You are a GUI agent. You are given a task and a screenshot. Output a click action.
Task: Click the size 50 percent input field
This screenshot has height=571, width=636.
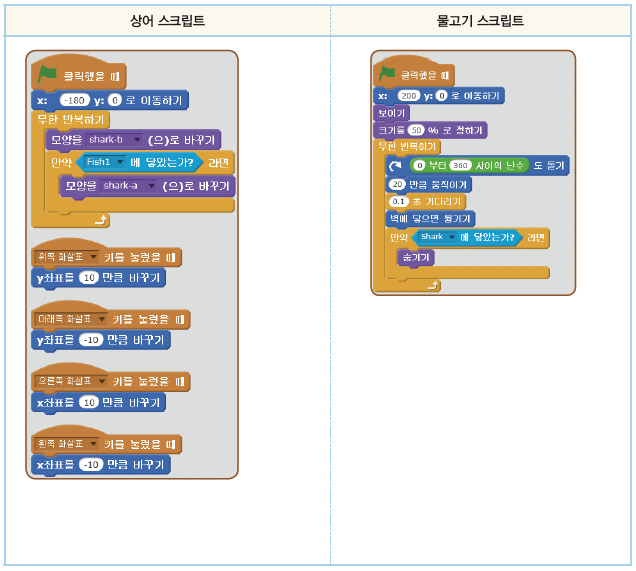[417, 131]
